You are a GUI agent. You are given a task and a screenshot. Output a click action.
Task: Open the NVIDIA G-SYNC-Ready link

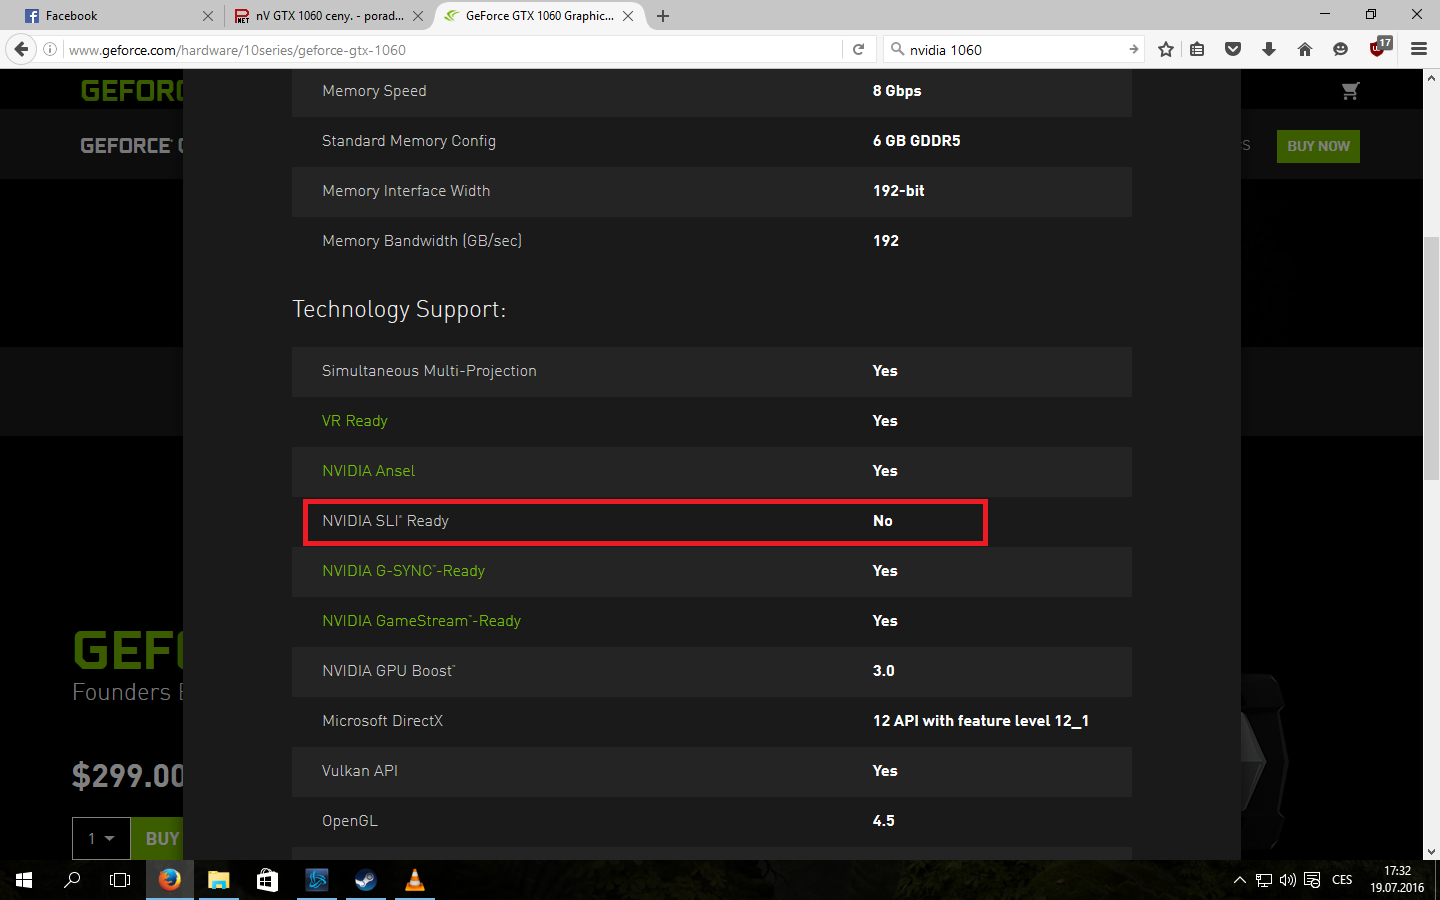[x=403, y=571]
